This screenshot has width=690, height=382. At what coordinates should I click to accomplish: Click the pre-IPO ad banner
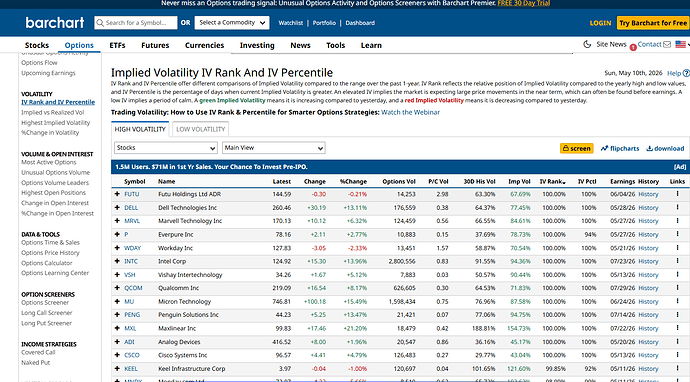click(400, 167)
